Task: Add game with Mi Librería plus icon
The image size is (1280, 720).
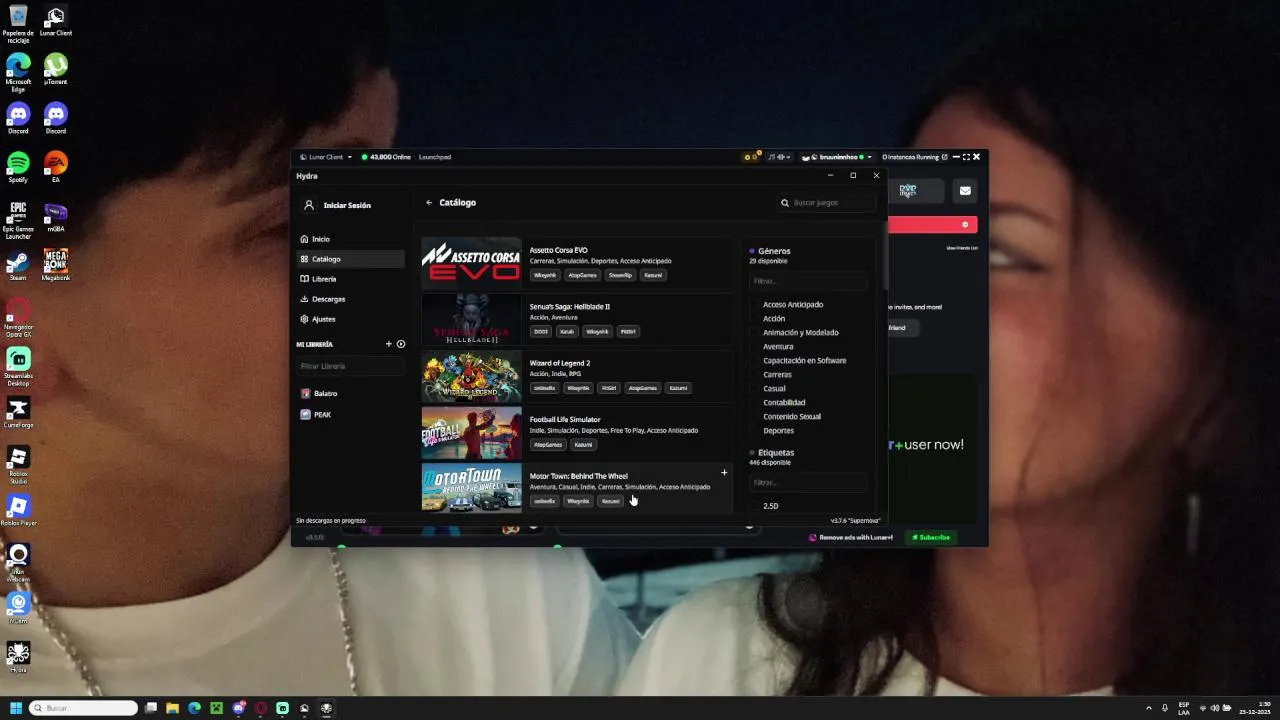Action: point(389,344)
